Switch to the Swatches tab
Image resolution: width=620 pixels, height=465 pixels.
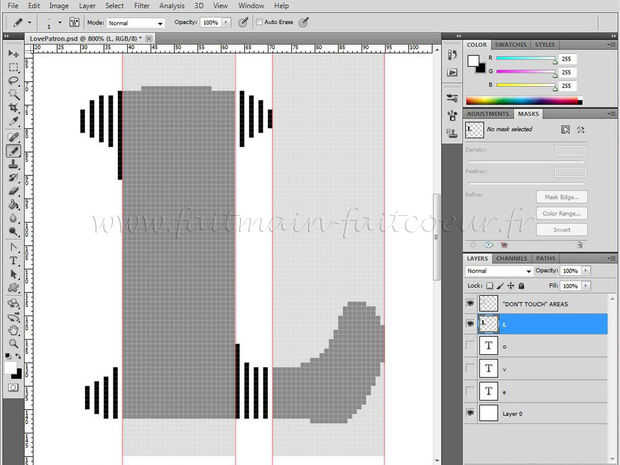coord(511,45)
